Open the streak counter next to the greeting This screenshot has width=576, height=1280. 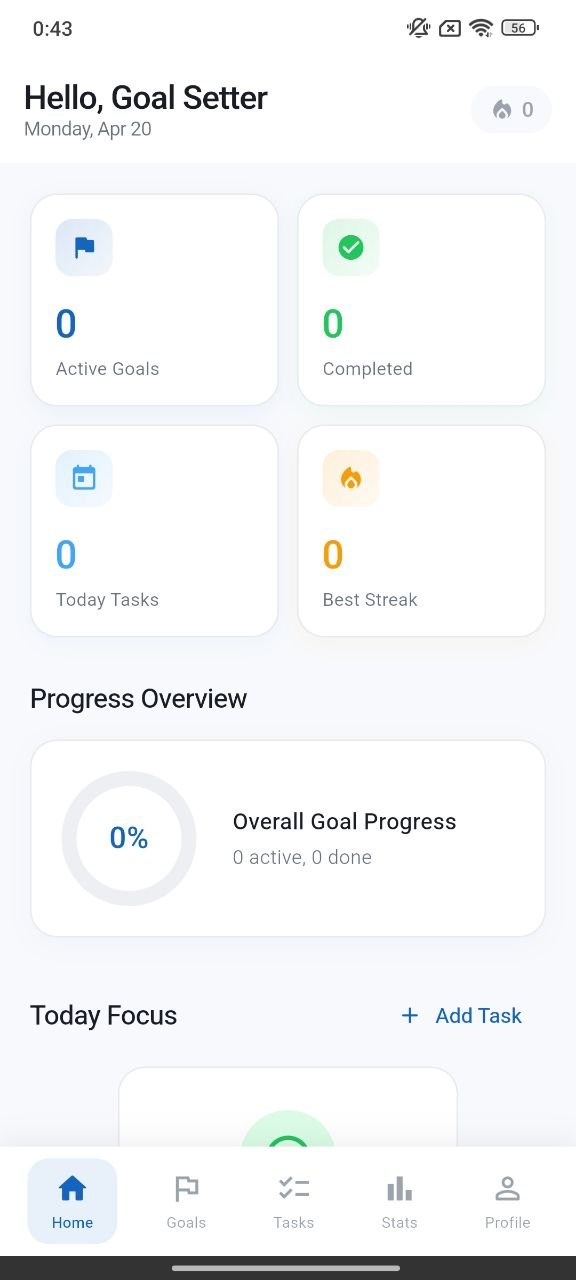pyautogui.click(x=510, y=109)
